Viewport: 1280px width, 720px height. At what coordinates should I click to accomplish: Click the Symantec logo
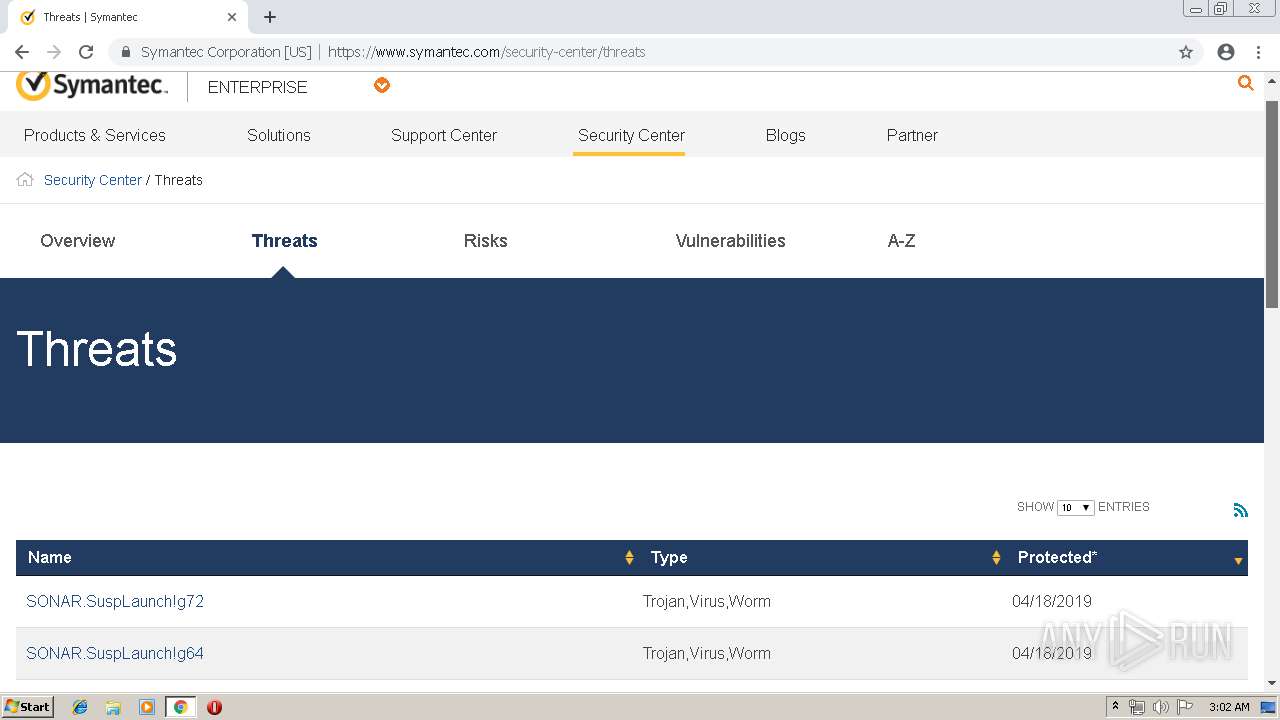92,86
